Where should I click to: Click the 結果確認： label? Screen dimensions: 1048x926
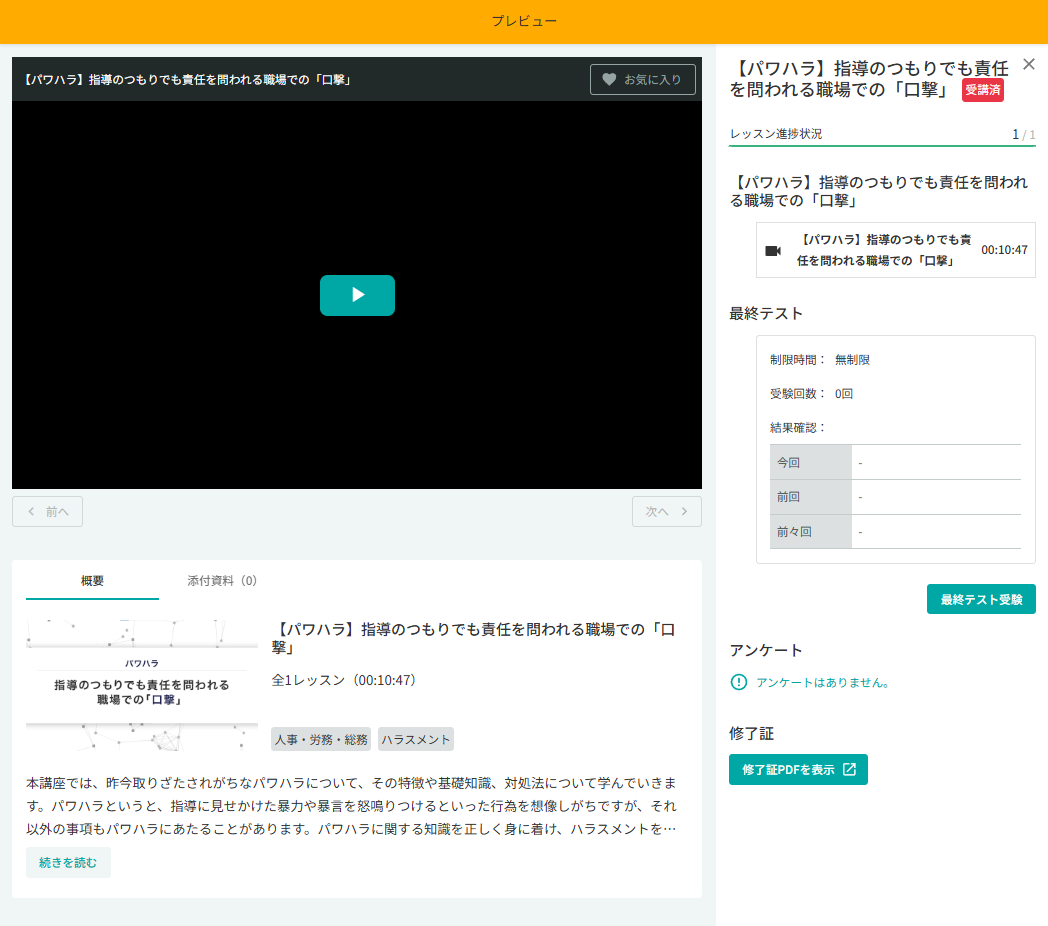pos(798,428)
